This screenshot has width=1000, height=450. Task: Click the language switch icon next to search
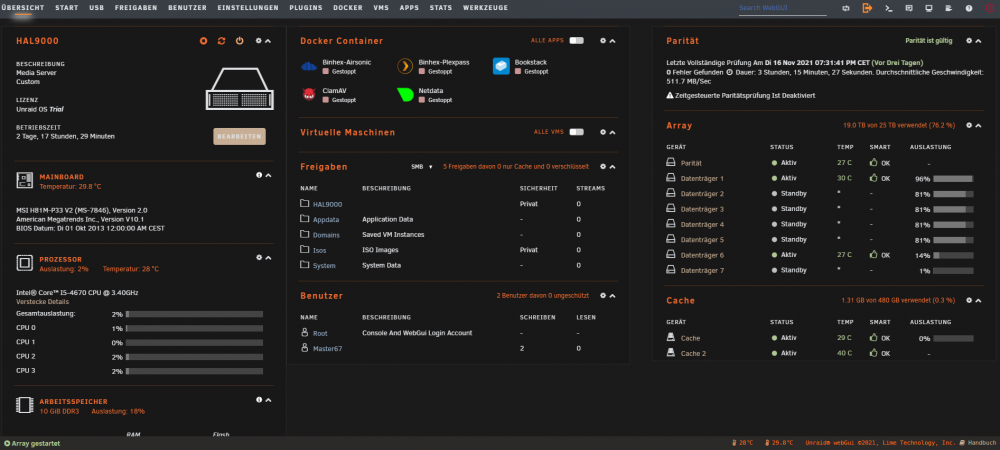coord(846,8)
